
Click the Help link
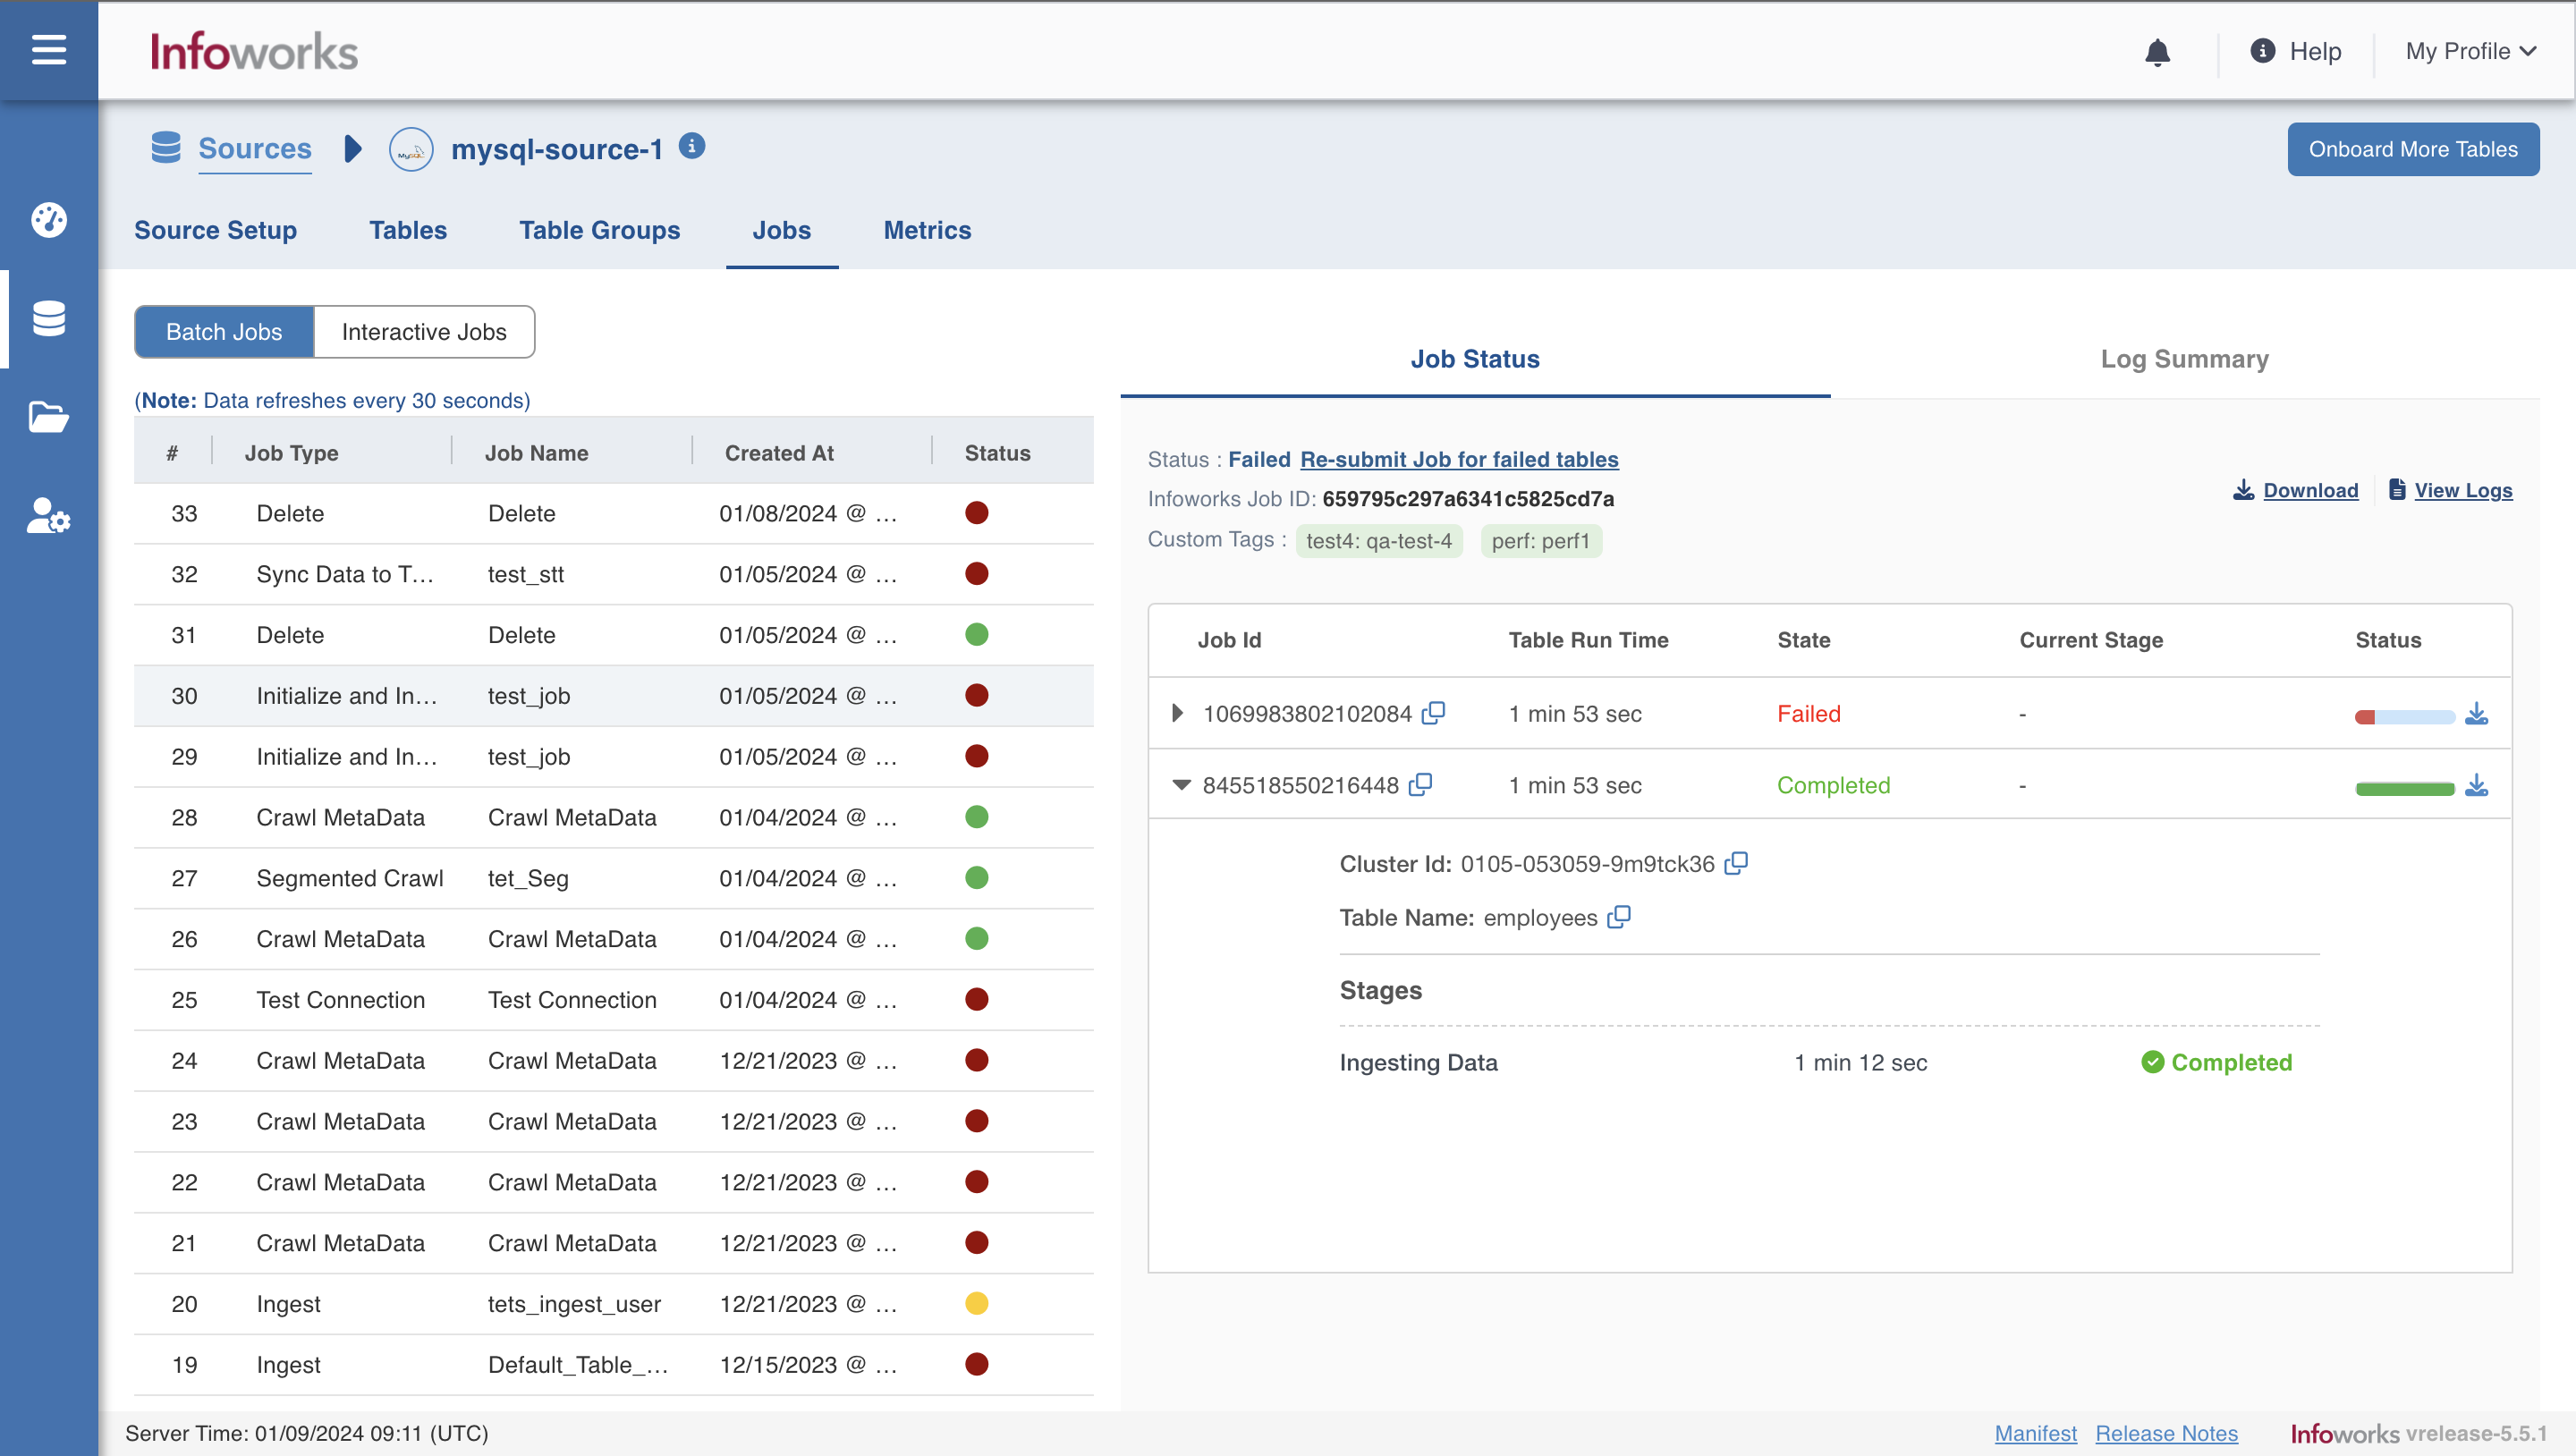[x=2315, y=51]
